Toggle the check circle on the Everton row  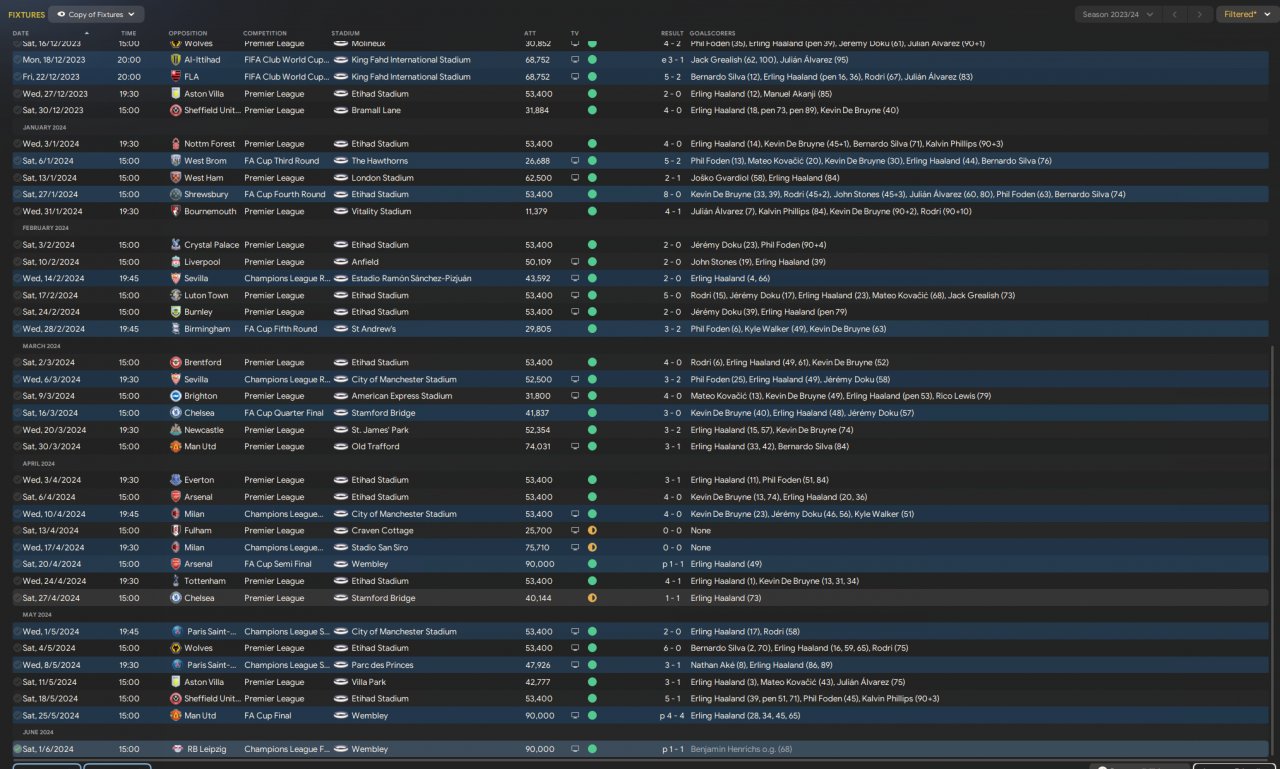coord(17,480)
